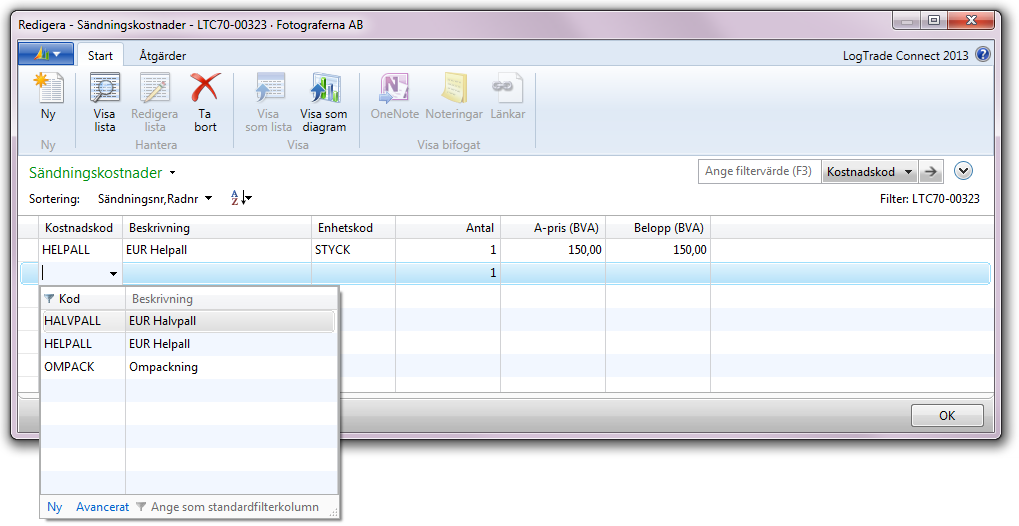Select the HELPALL entry in dropdown list
Viewport: 1019px width, 526px height.
pyautogui.click(x=68, y=344)
